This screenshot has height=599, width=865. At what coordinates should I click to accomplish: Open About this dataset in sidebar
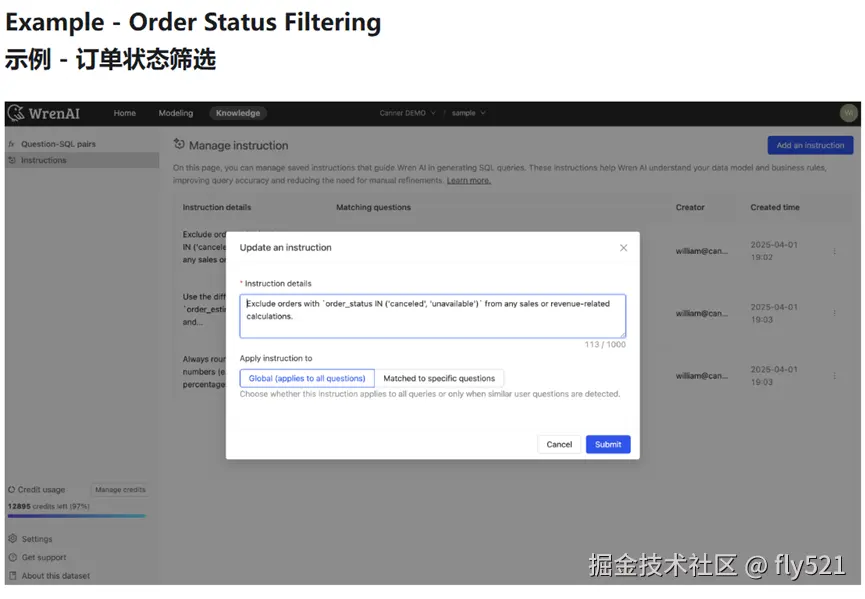(x=55, y=575)
